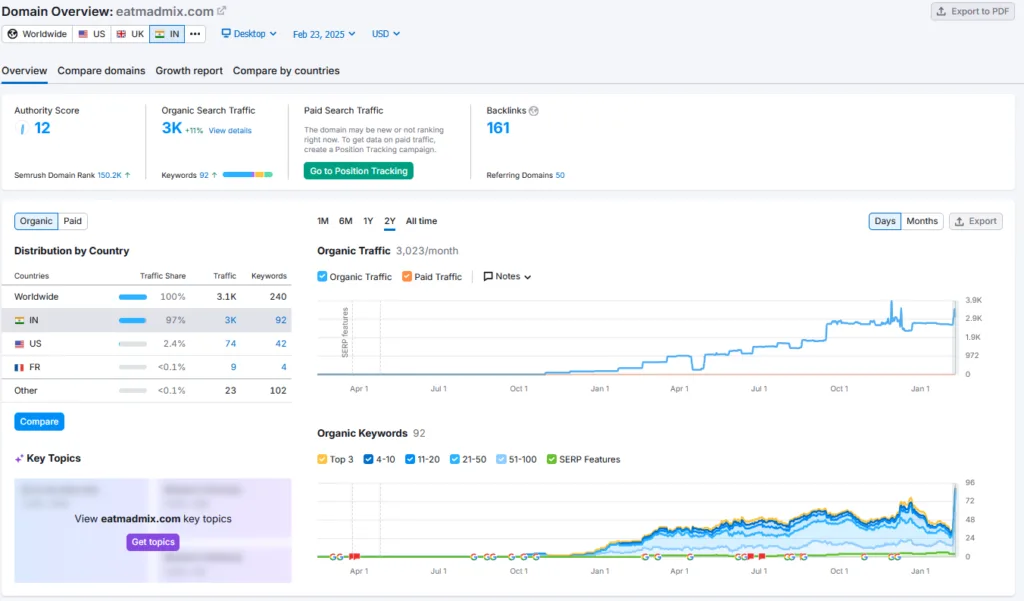Open the Overview tab
Image resolution: width=1024 pixels, height=601 pixels.
tap(24, 71)
